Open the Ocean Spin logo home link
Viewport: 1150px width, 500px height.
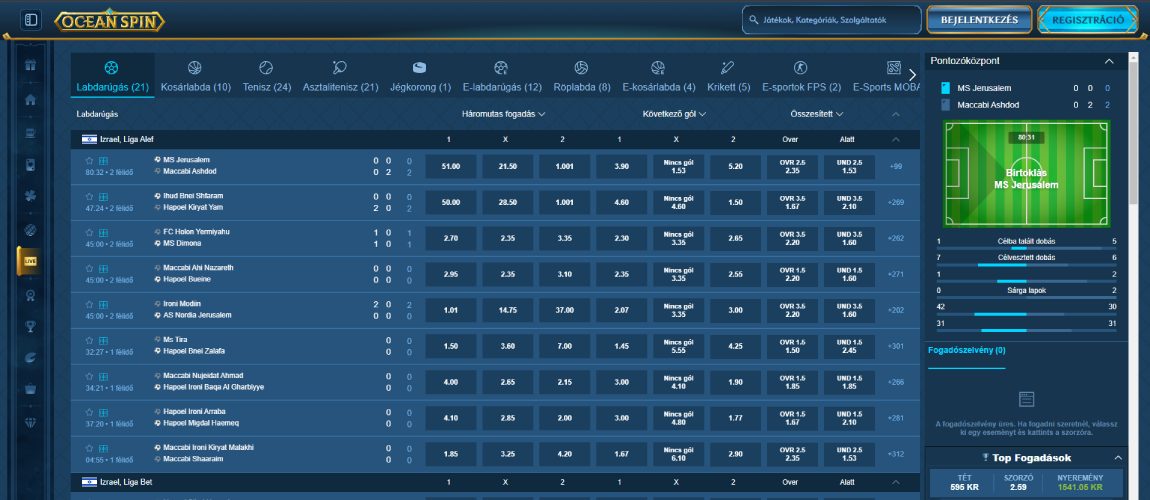point(109,21)
